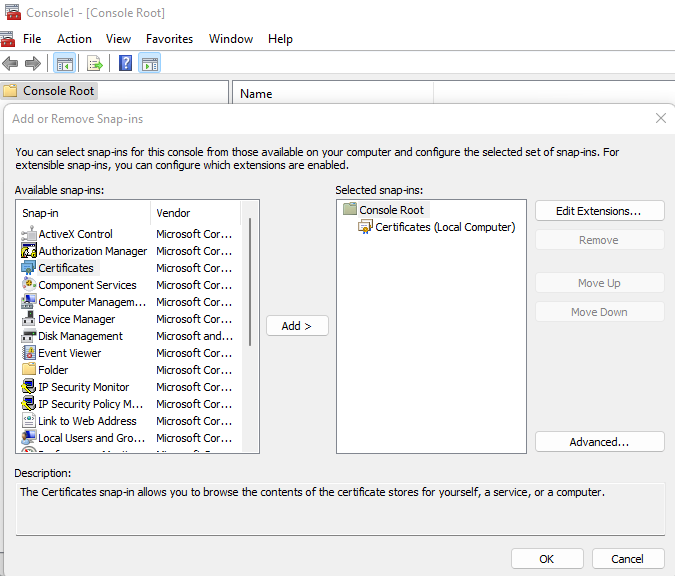Viewport: 675px width, 576px height.
Task: Open the blue Help toolbar icon
Action: click(125, 64)
